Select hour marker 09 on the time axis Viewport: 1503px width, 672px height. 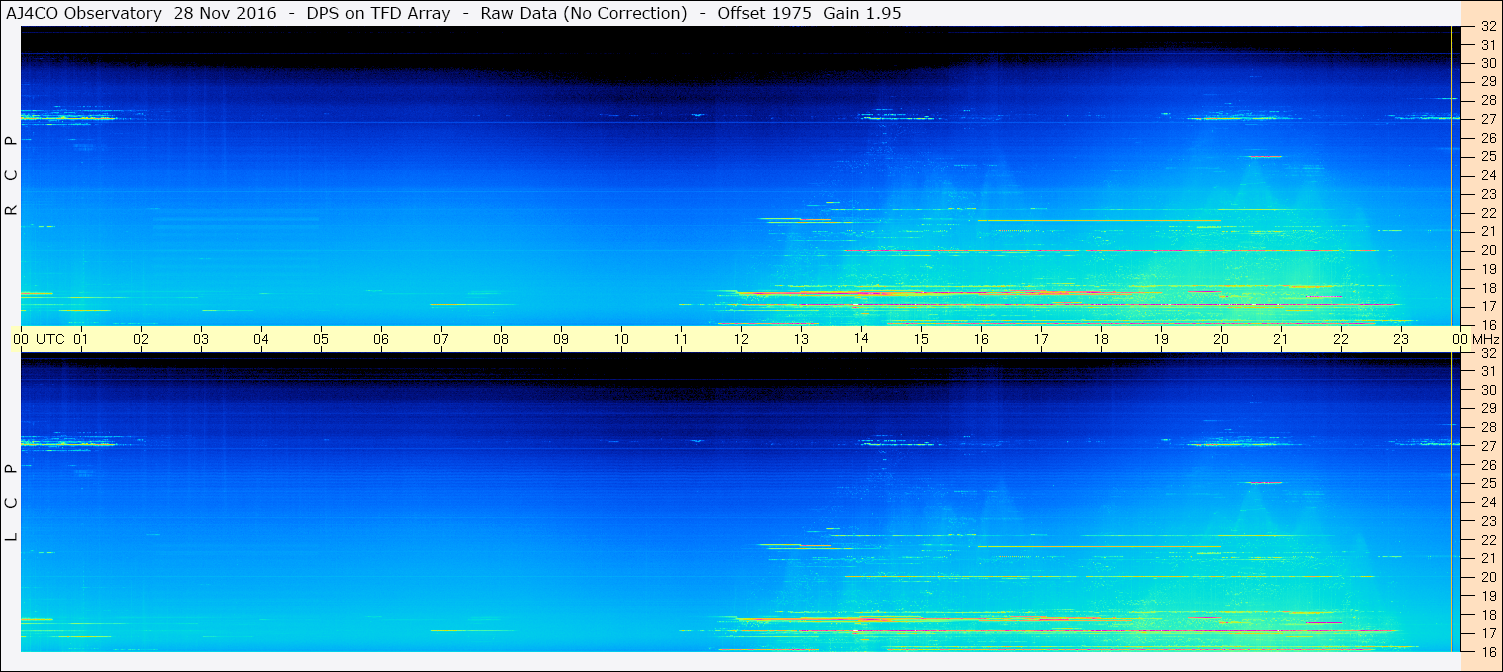click(x=561, y=339)
